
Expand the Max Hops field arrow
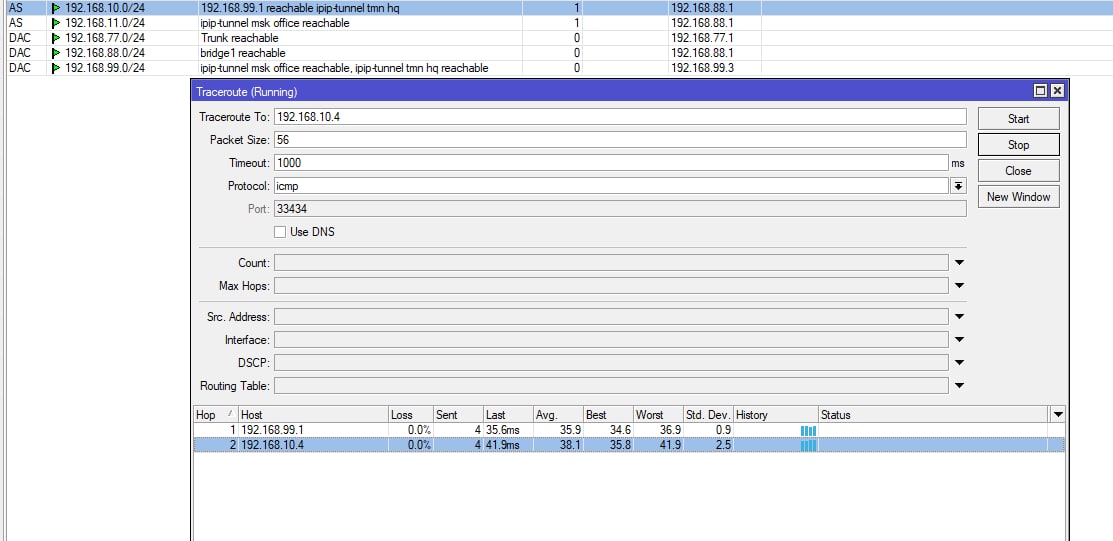pos(960,286)
